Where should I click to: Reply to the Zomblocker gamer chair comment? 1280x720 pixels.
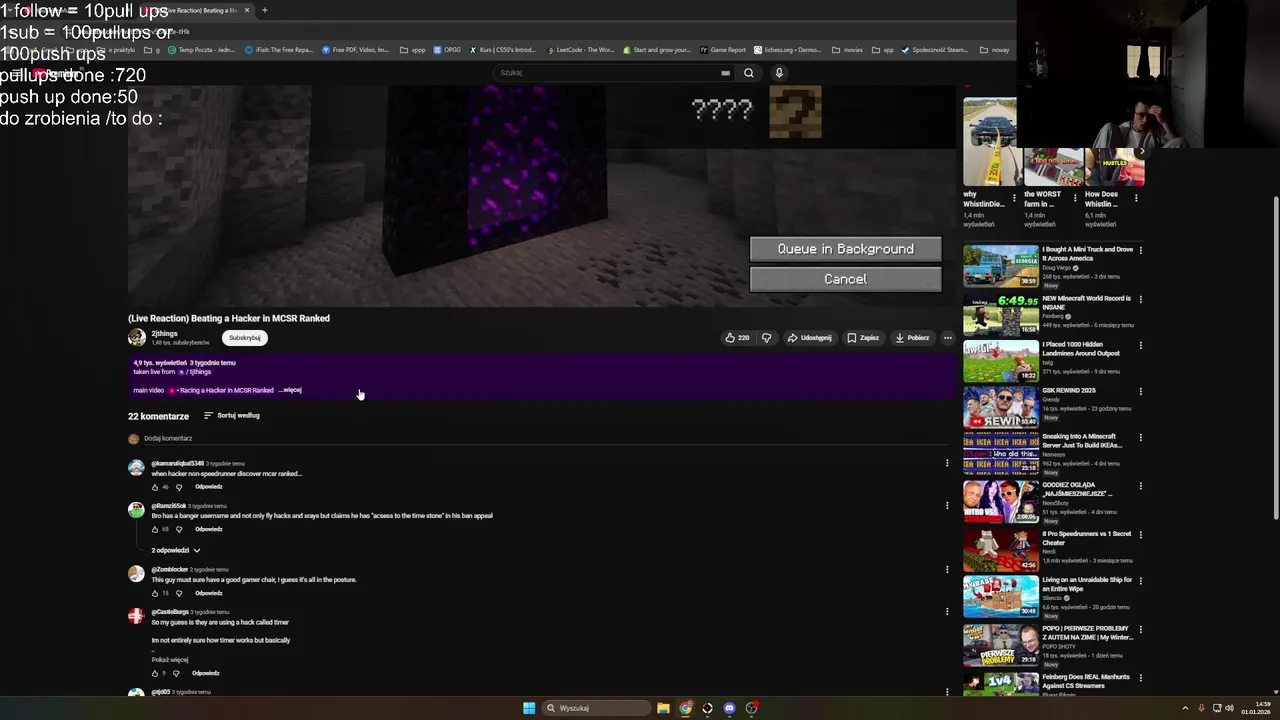[208, 593]
